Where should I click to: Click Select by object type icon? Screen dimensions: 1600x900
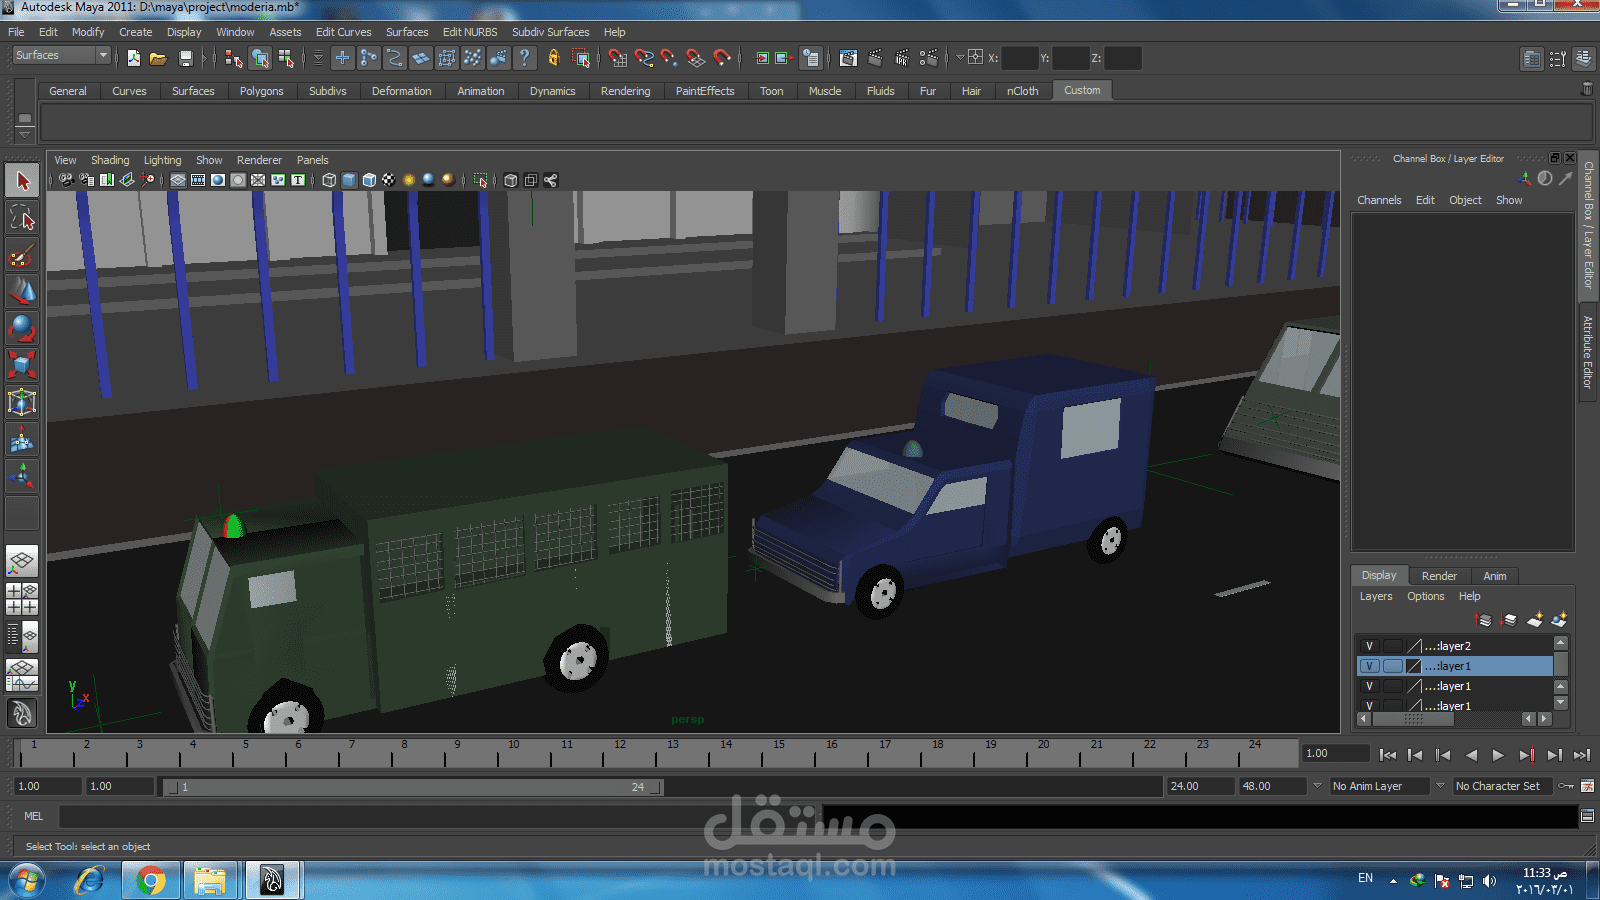[x=260, y=58]
